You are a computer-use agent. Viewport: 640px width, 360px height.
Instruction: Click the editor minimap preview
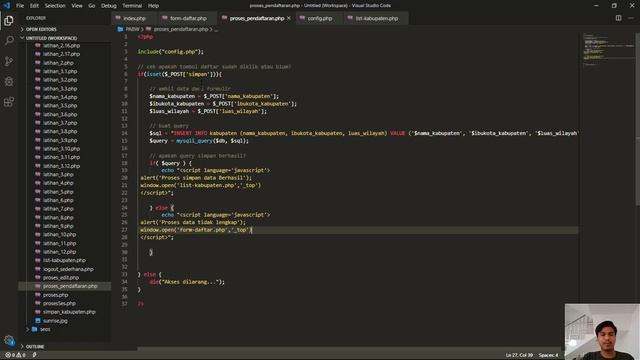coord(608,50)
